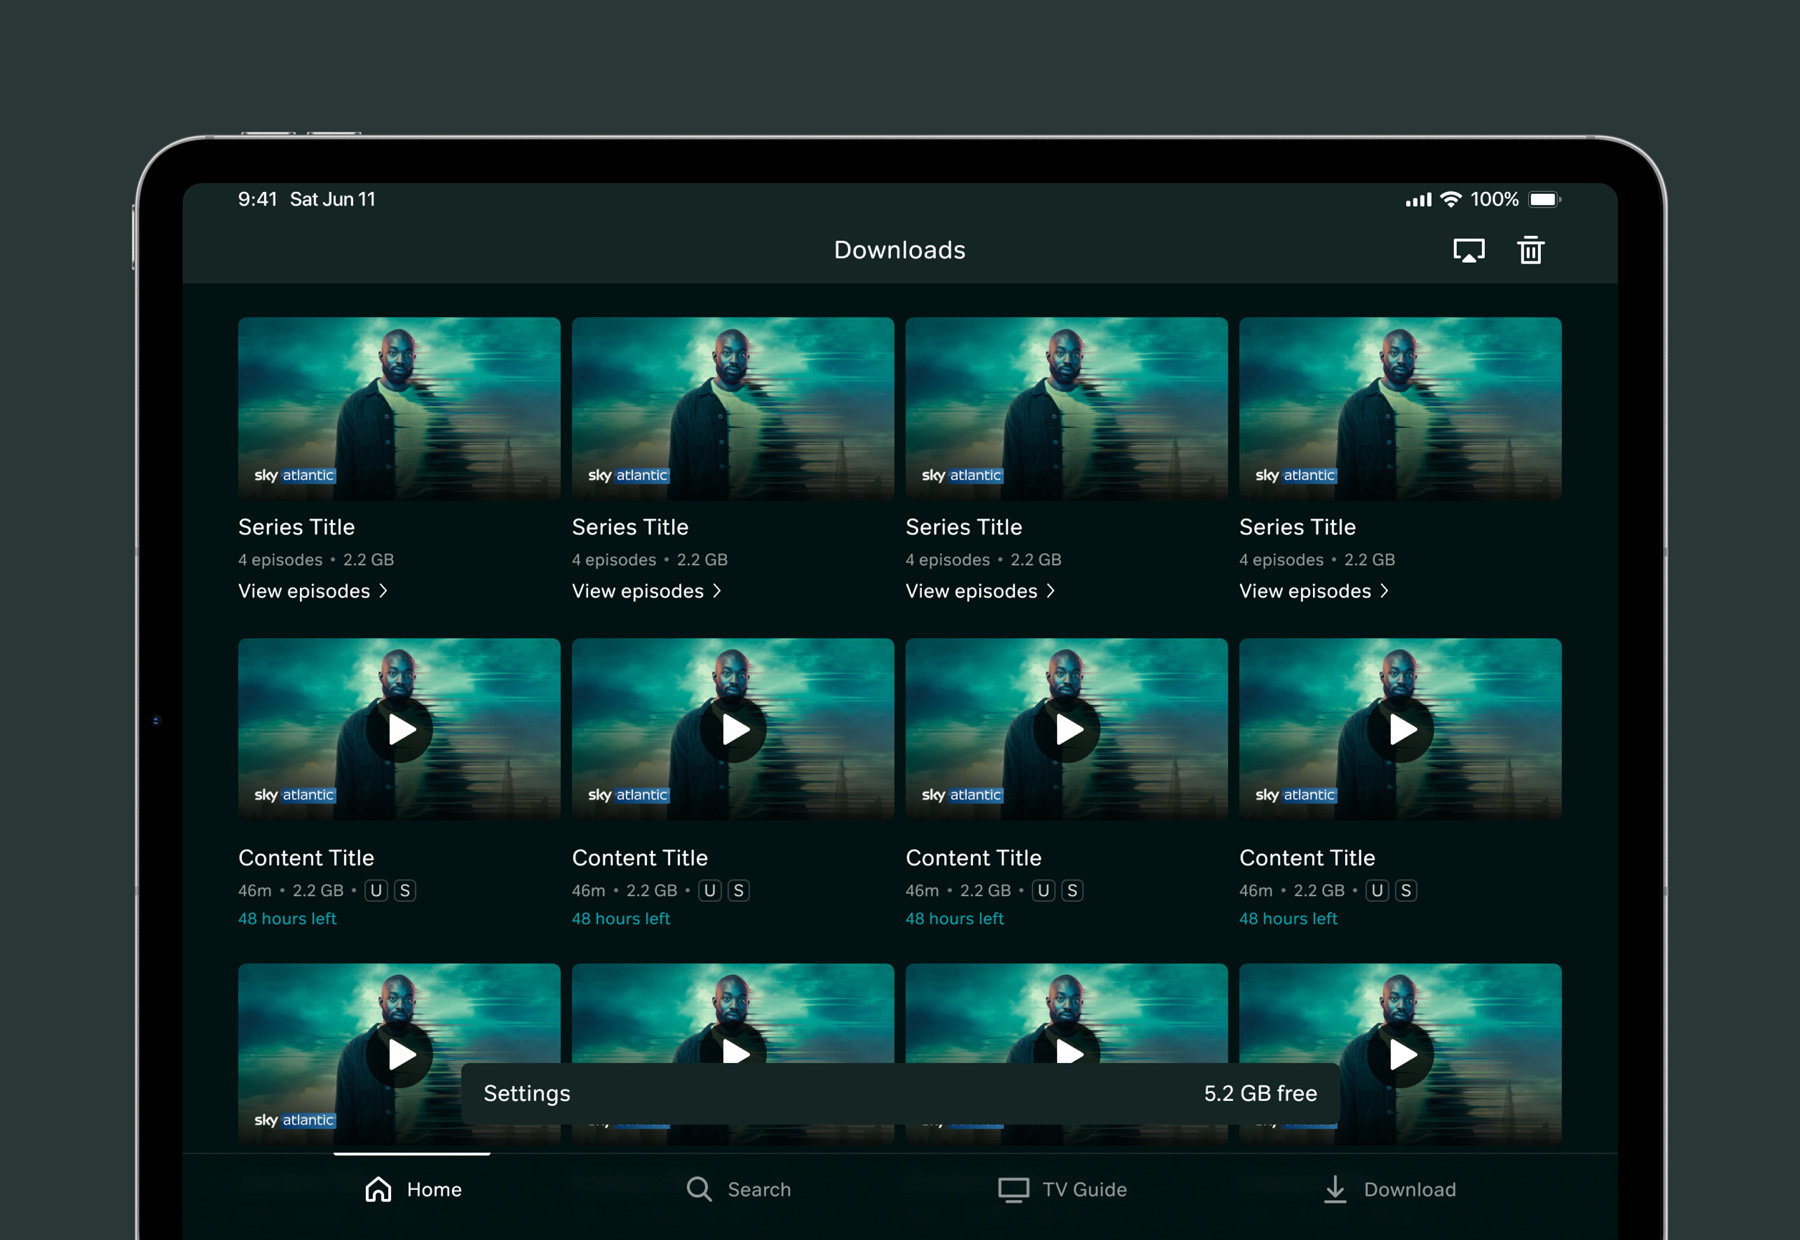The image size is (1800, 1240).
Task: Tap sky atlantic logo on first Series thumbnail
Action: 294,475
